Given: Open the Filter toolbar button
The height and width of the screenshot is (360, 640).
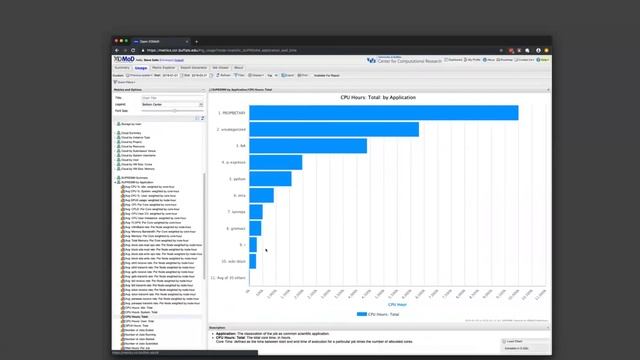Looking at the screenshot, I should (239, 76).
